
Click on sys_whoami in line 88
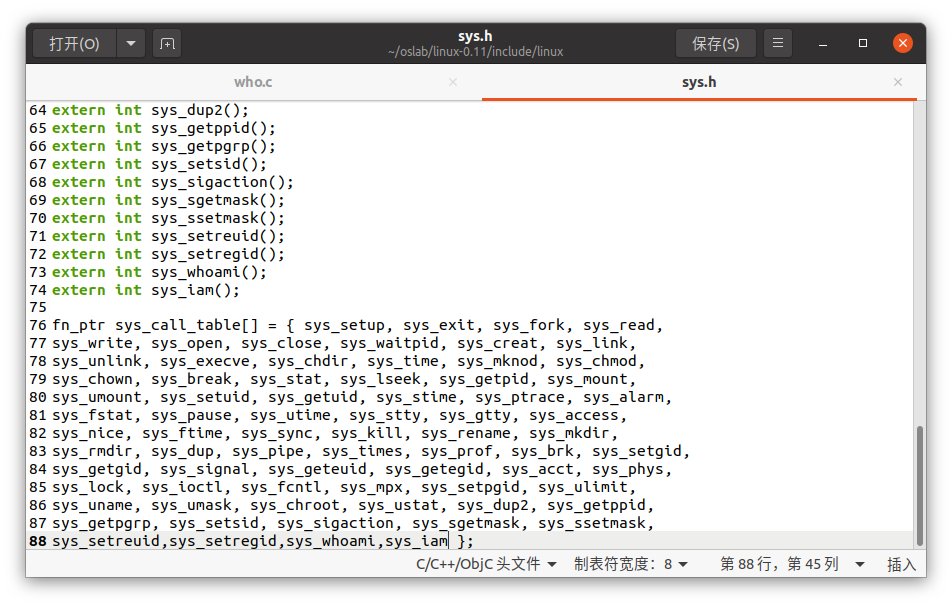pos(331,541)
